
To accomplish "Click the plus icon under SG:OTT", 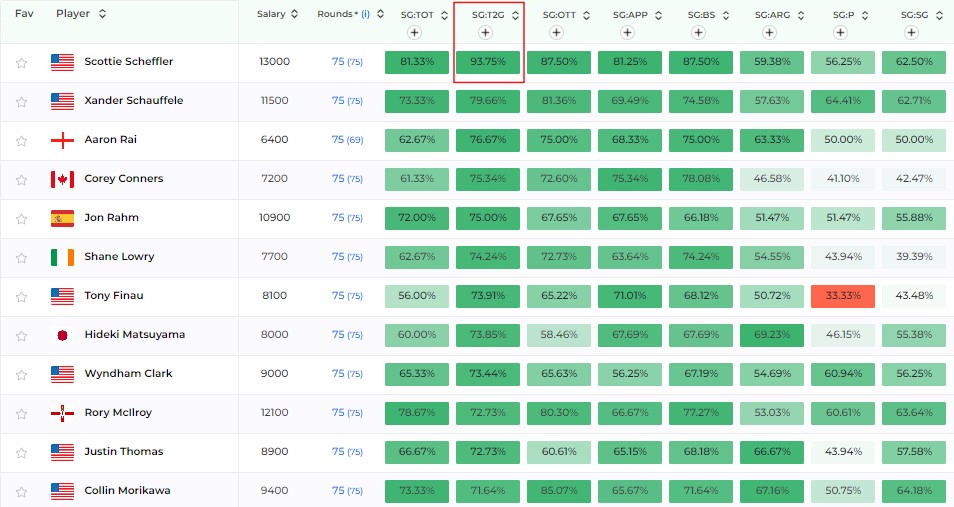I will pyautogui.click(x=556, y=33).
